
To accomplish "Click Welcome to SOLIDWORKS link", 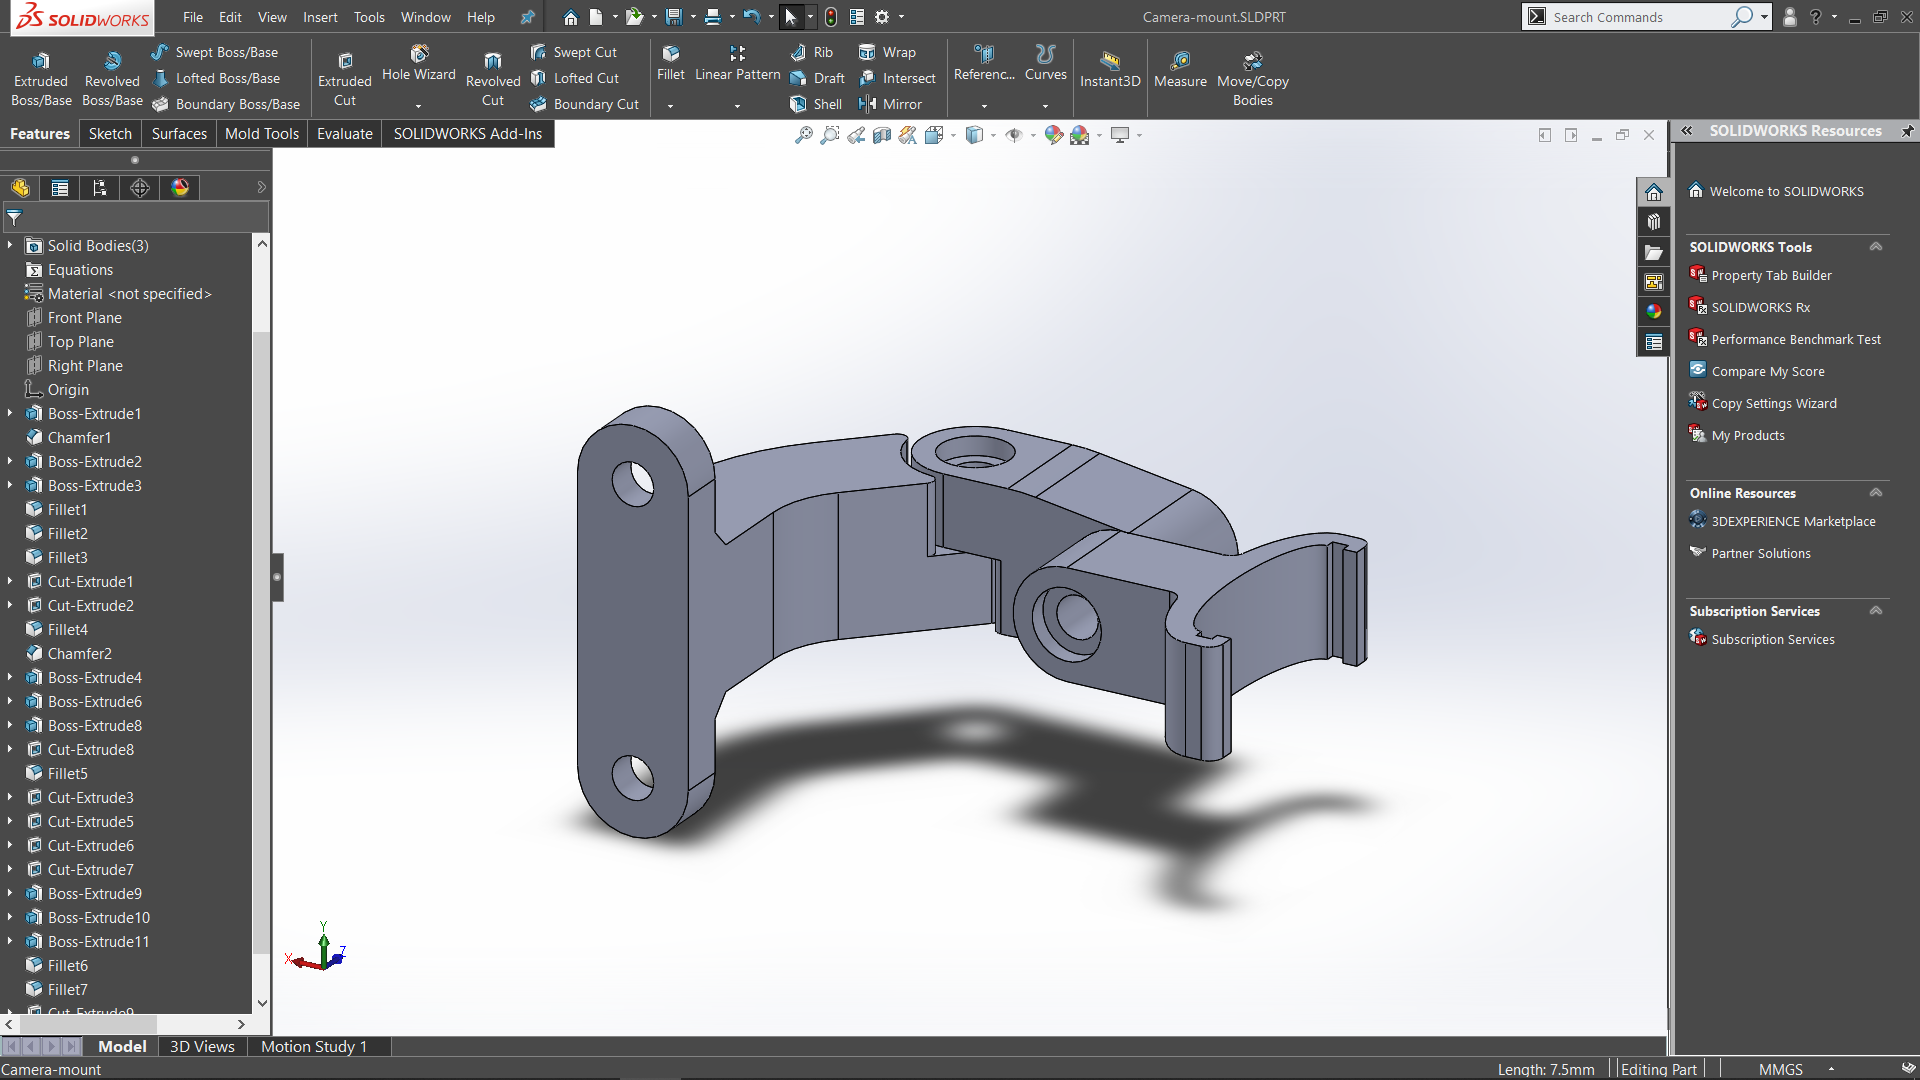I will point(1786,191).
